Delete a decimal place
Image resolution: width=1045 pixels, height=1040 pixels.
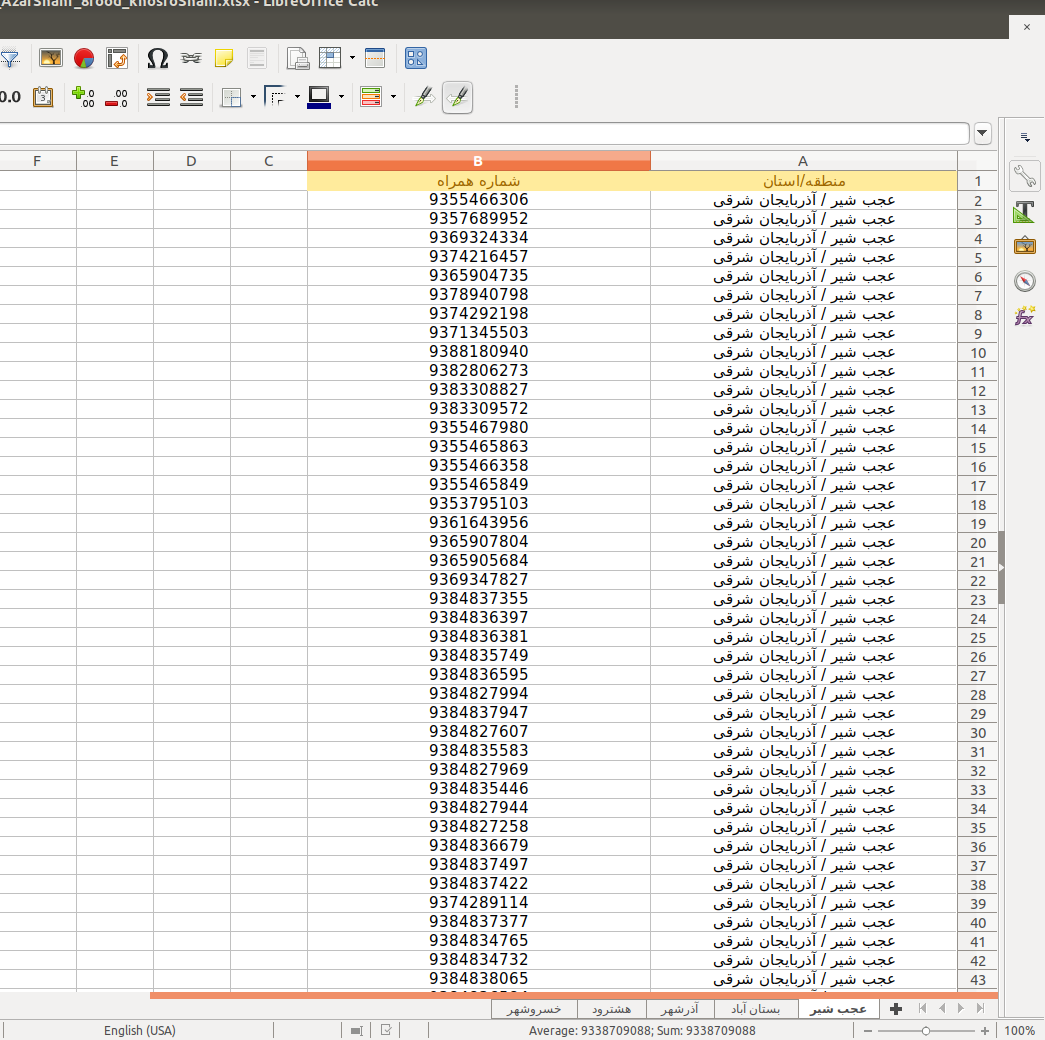point(117,97)
